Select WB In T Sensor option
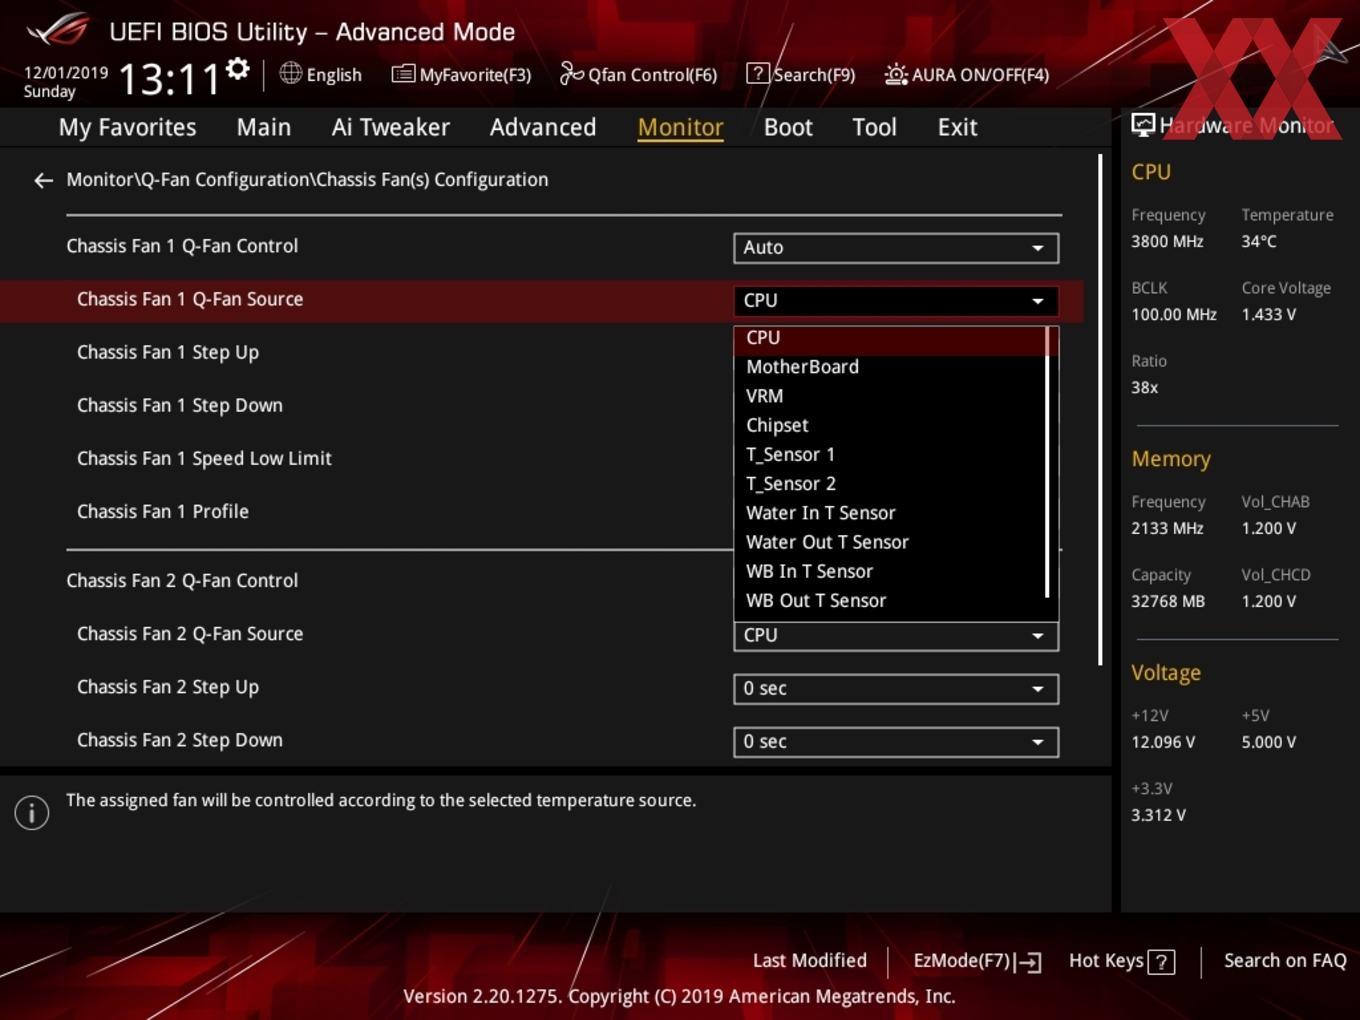Viewport: 1360px width, 1020px height. pyautogui.click(x=890, y=572)
